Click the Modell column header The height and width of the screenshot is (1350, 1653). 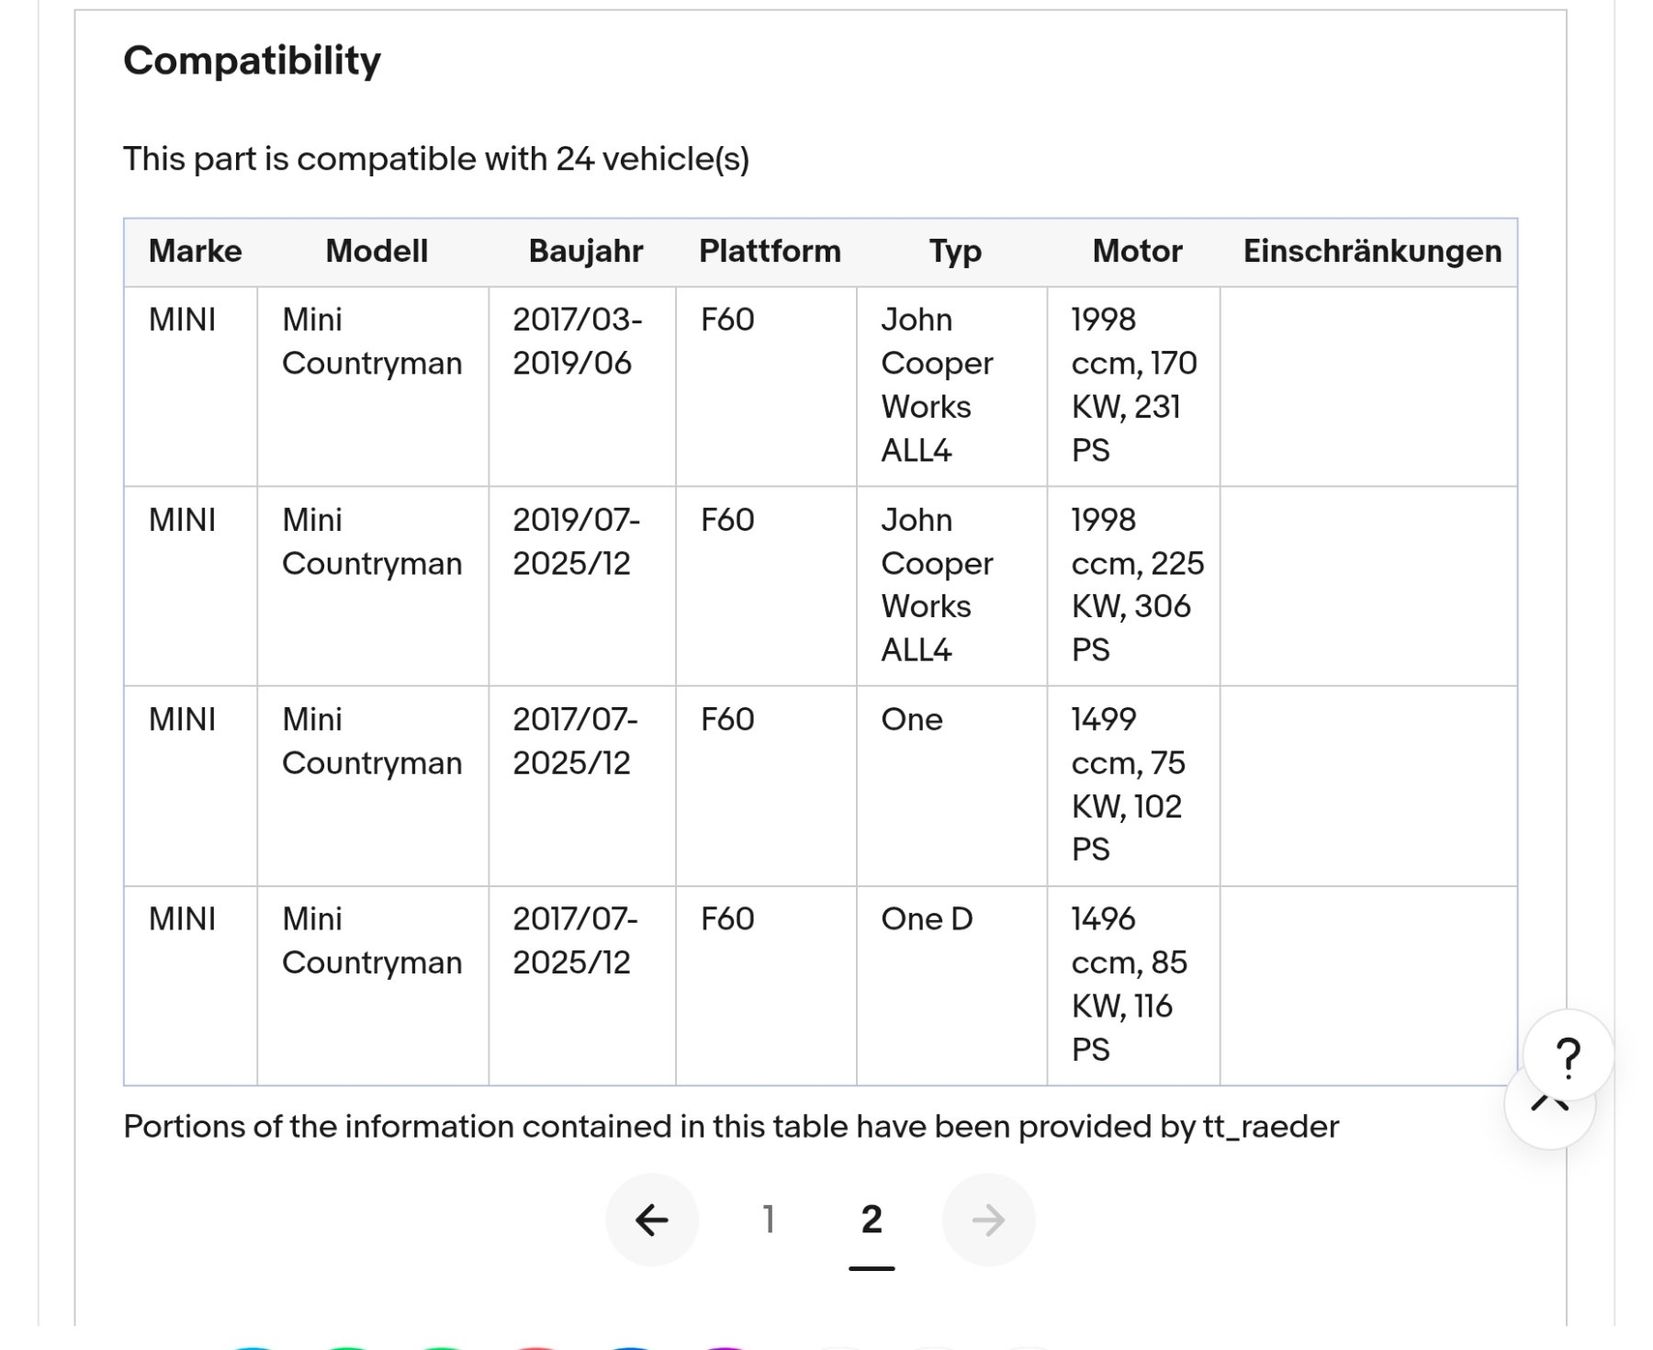[376, 251]
